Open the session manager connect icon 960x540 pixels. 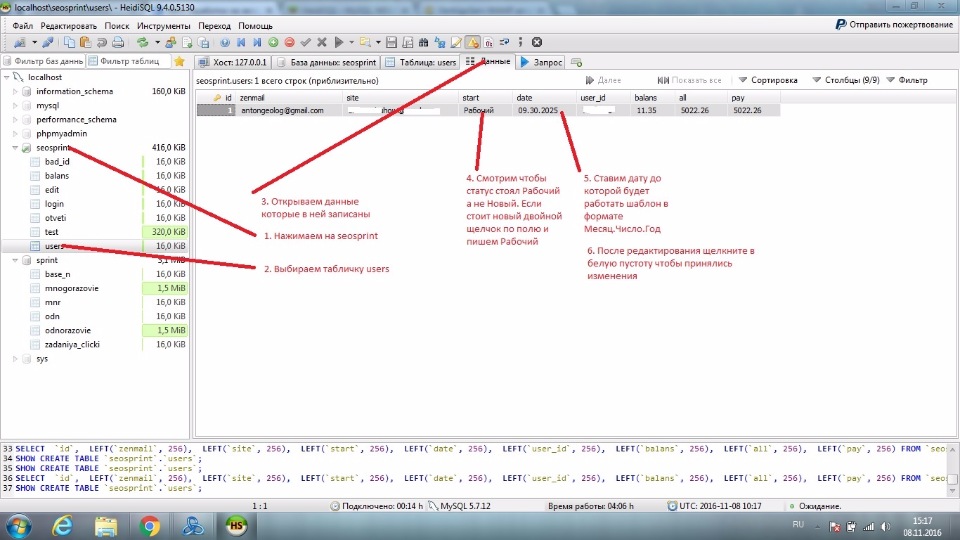pos(20,42)
